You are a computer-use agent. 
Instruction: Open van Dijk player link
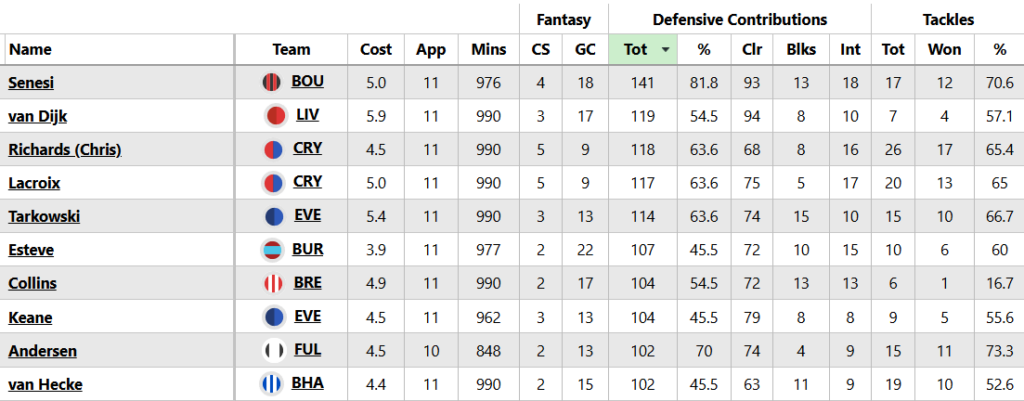[x=36, y=116]
